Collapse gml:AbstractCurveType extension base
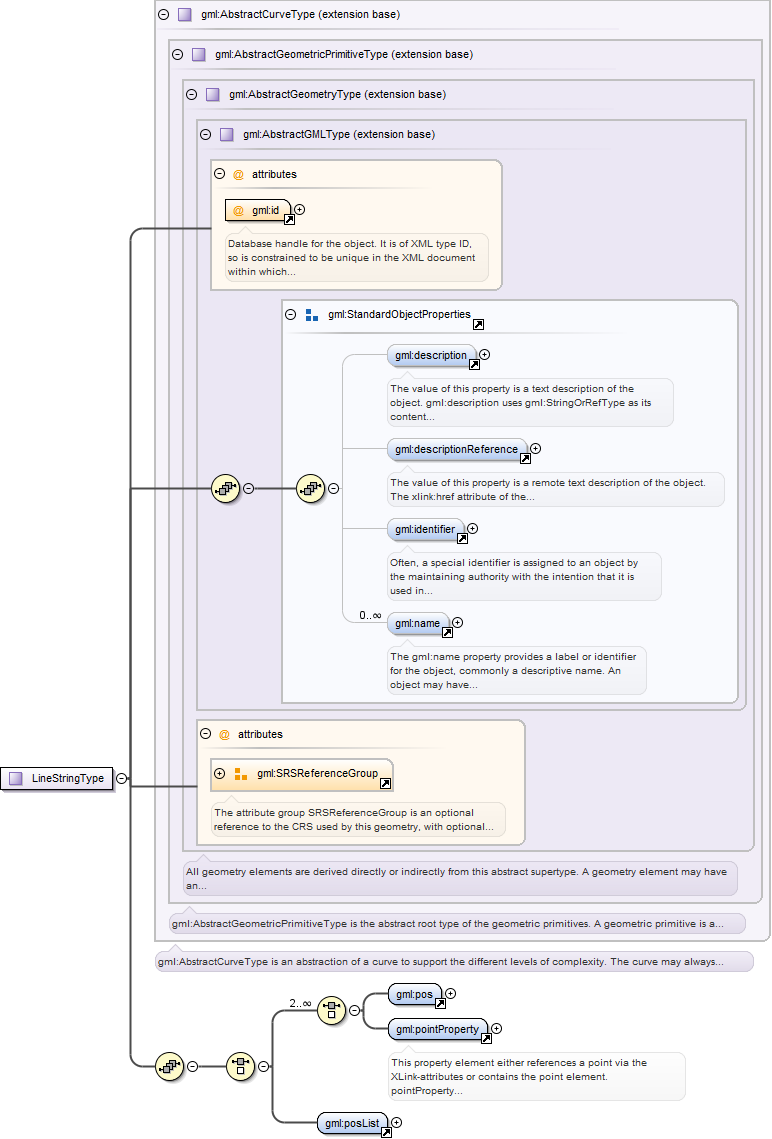 pyautogui.click(x=163, y=15)
